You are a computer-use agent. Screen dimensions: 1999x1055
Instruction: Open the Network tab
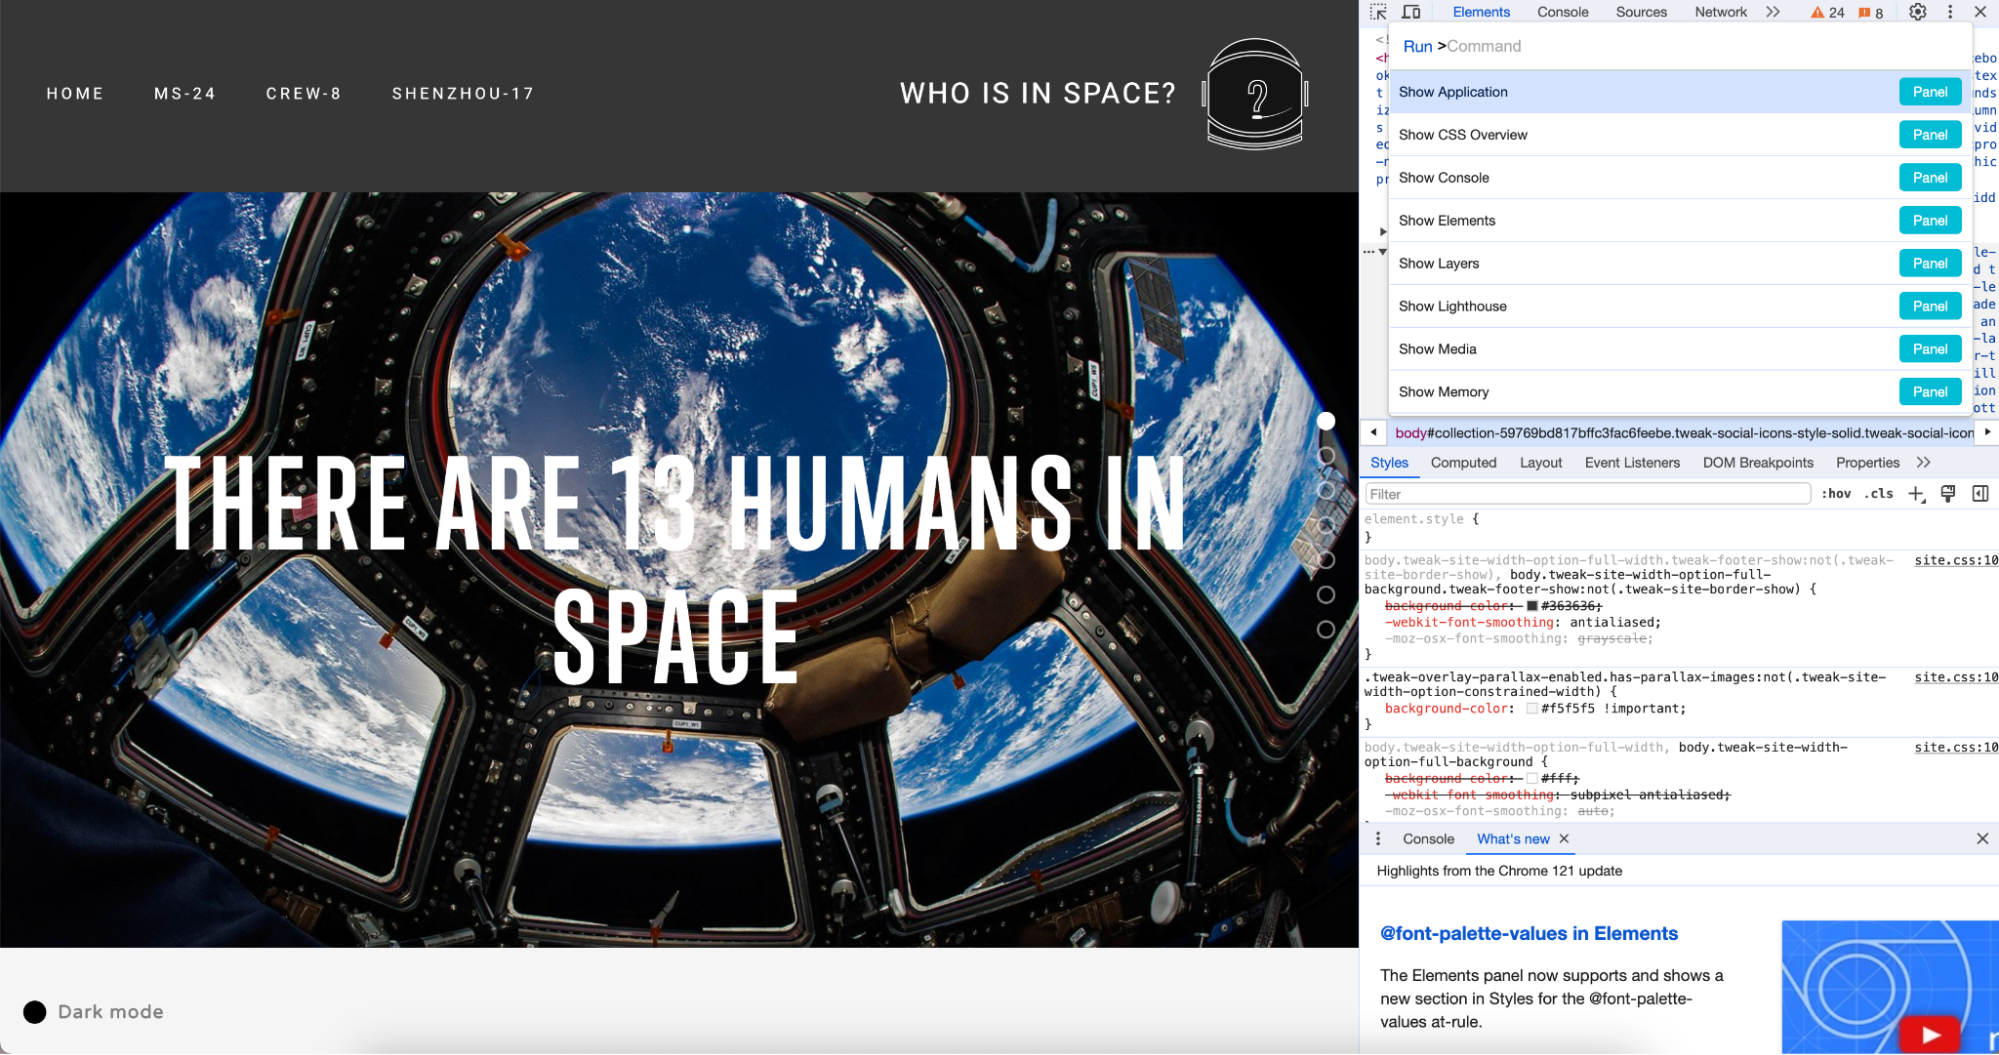click(x=1720, y=12)
